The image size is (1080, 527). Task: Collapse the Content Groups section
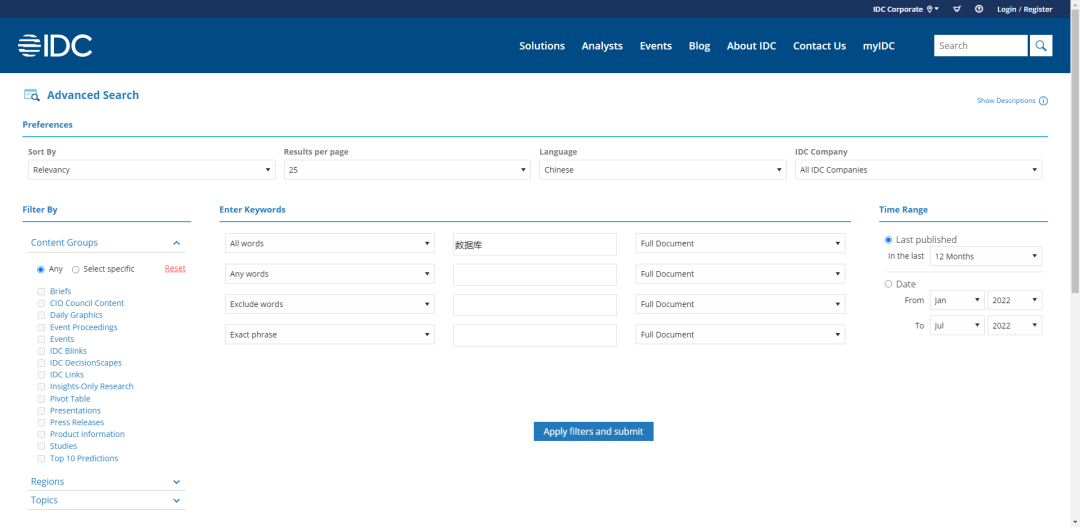[176, 242]
